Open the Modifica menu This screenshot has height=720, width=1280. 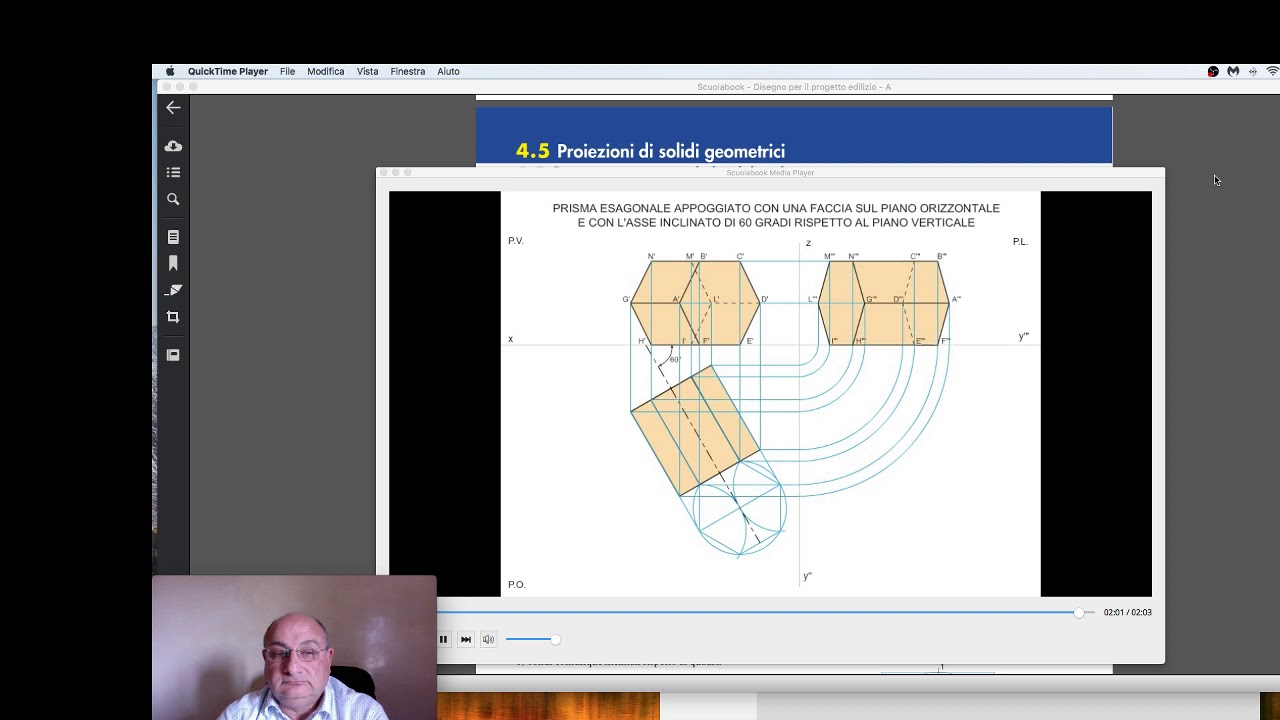coord(326,71)
